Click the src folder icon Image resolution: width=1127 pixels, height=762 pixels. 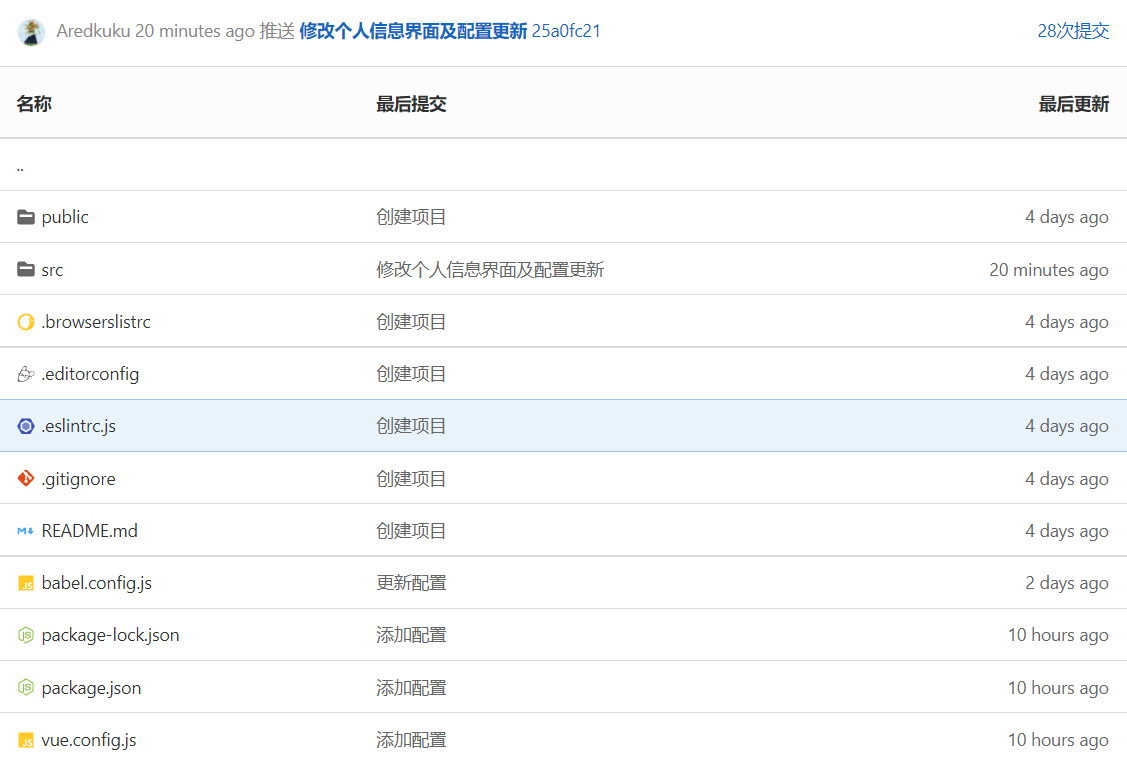coord(26,269)
